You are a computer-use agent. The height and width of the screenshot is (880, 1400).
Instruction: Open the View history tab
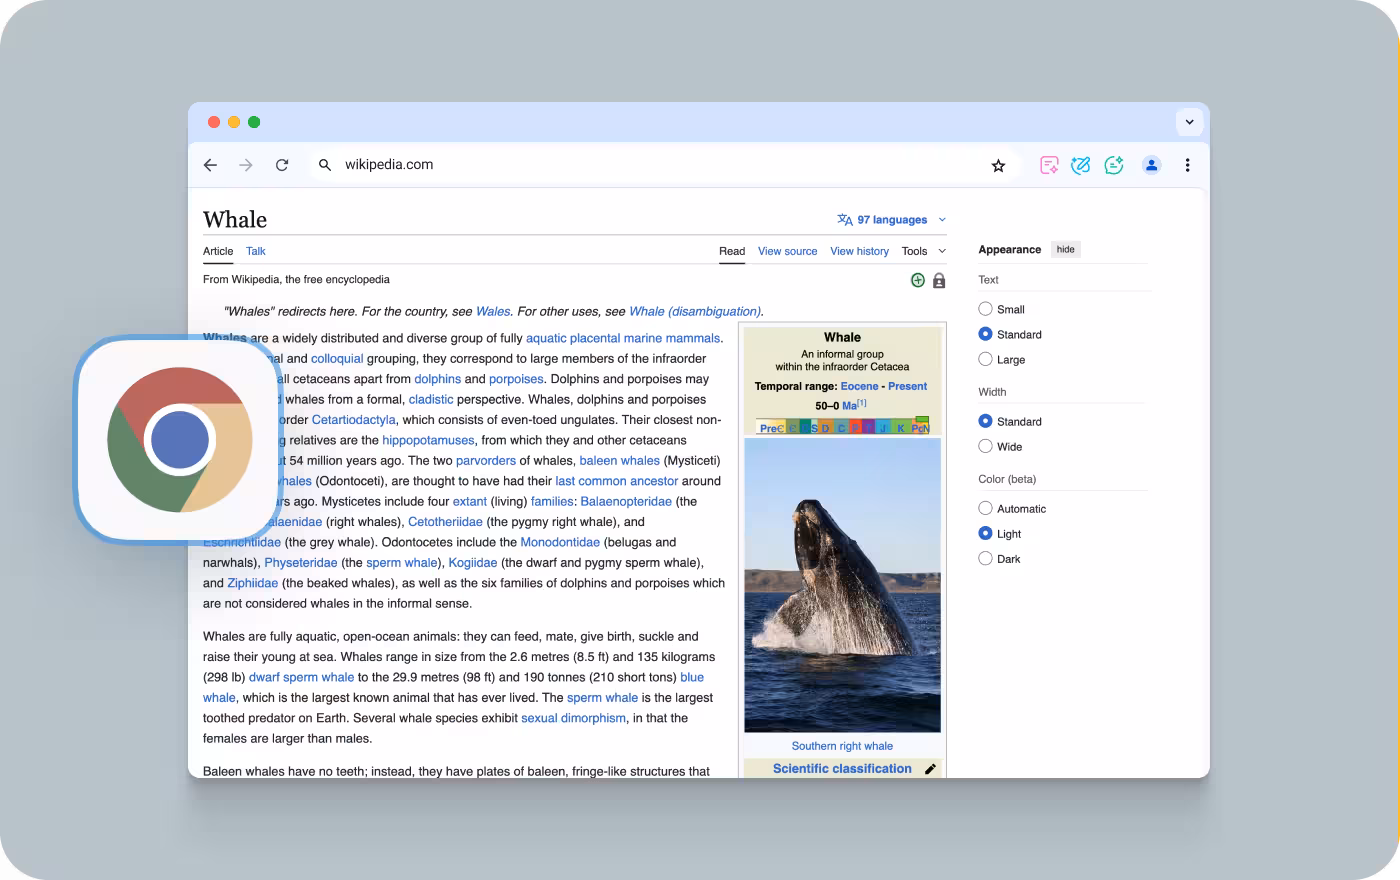click(x=859, y=251)
